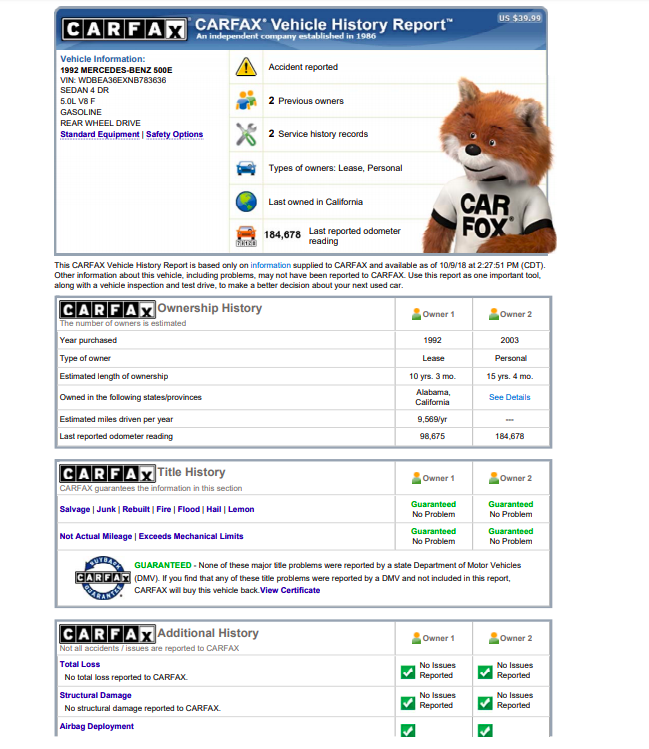The image size is (649, 749).
Task: Click Structural Damage green checkmark for Owner 2
Action: pyautogui.click(x=485, y=703)
